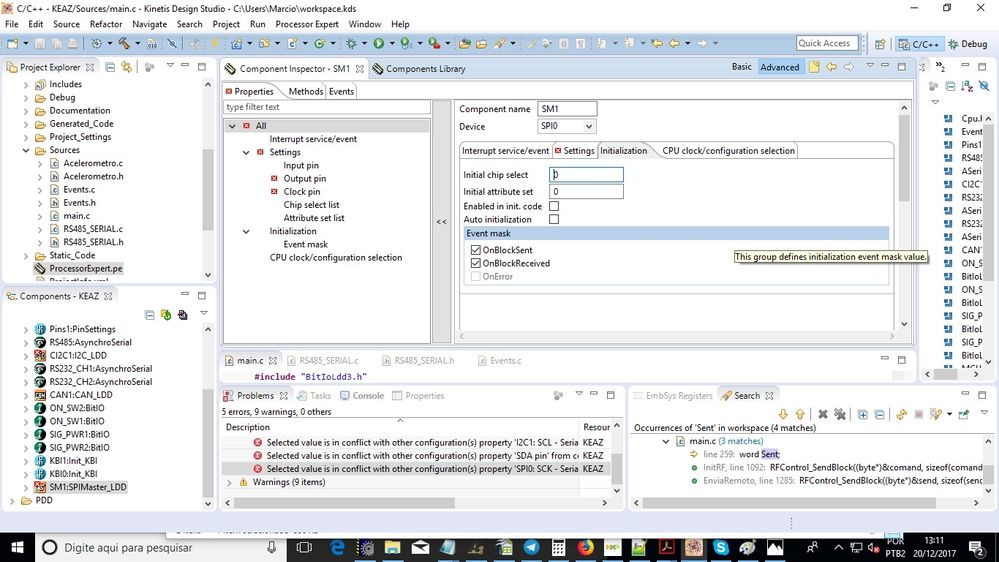The height and width of the screenshot is (562, 999).
Task: Click the yellow Back navigation arrow in toolbar
Action: click(x=674, y=43)
